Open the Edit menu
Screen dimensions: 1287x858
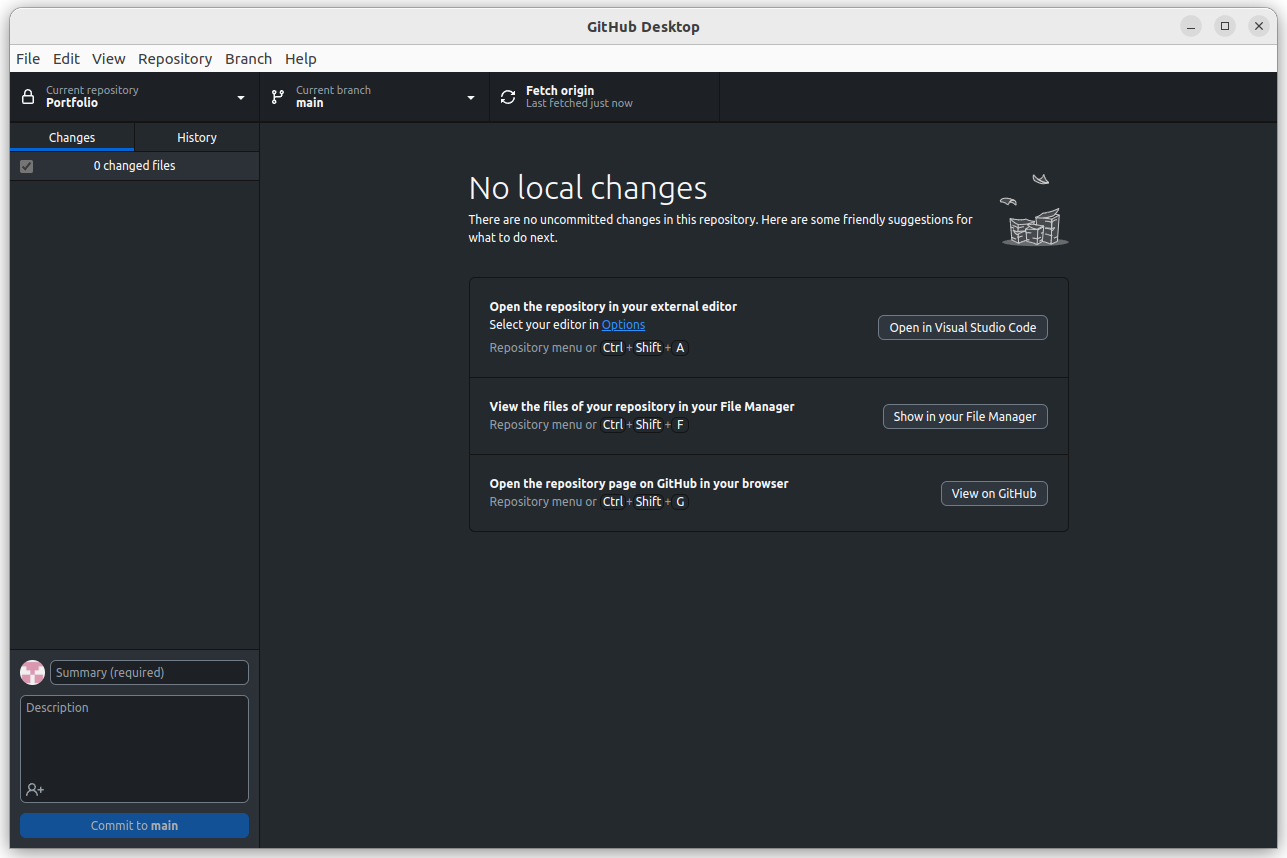[x=66, y=59]
